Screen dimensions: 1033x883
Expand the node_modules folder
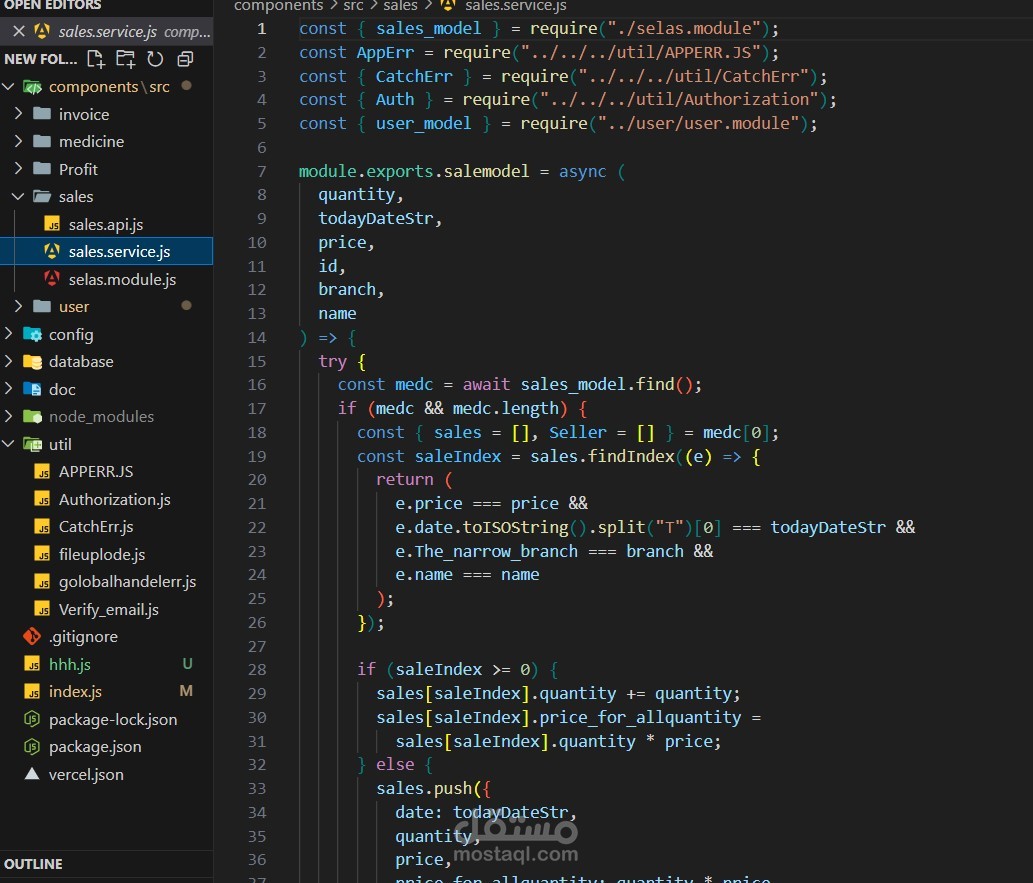[x=9, y=416]
